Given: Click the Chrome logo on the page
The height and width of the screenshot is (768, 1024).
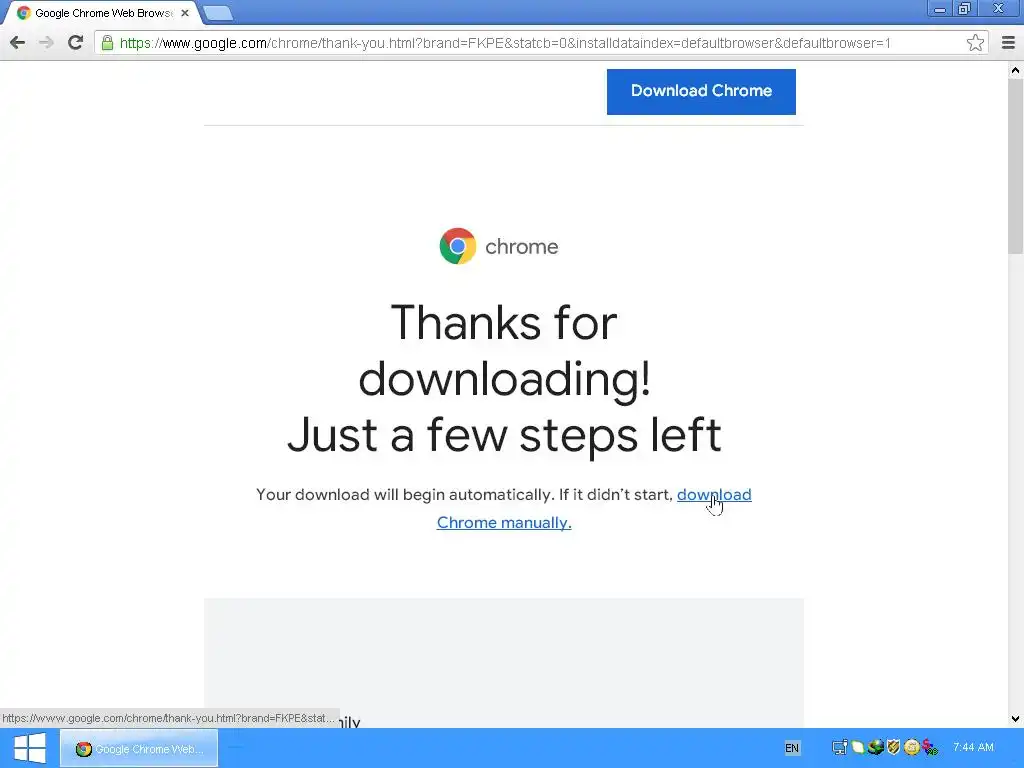Looking at the screenshot, I should [x=458, y=246].
